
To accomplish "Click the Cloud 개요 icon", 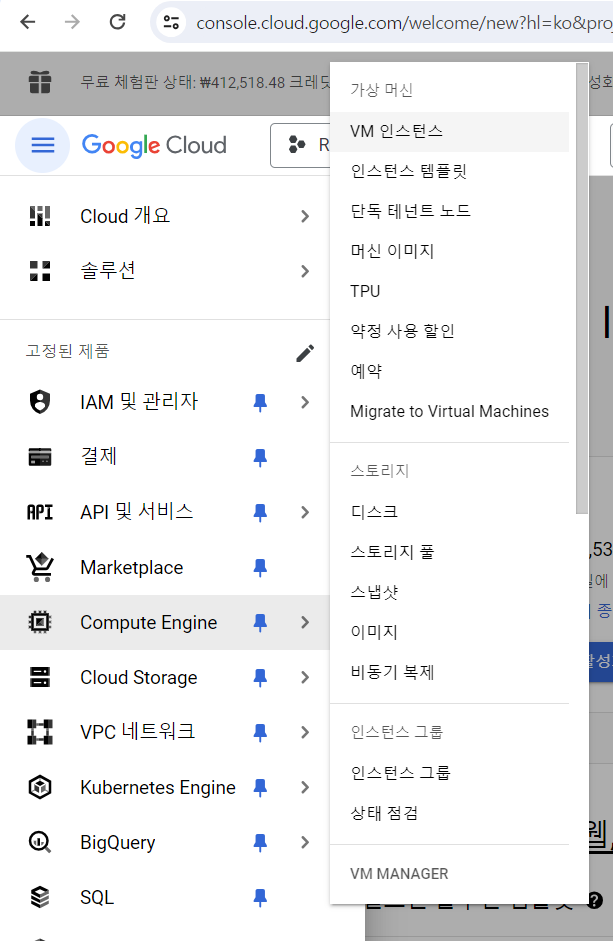I will pos(40,216).
